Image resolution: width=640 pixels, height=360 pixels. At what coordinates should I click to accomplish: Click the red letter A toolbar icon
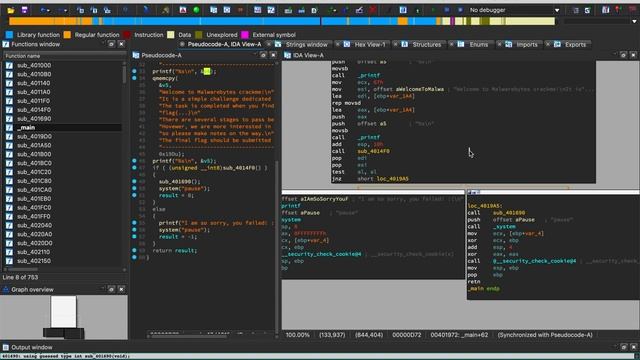[x=183, y=10]
